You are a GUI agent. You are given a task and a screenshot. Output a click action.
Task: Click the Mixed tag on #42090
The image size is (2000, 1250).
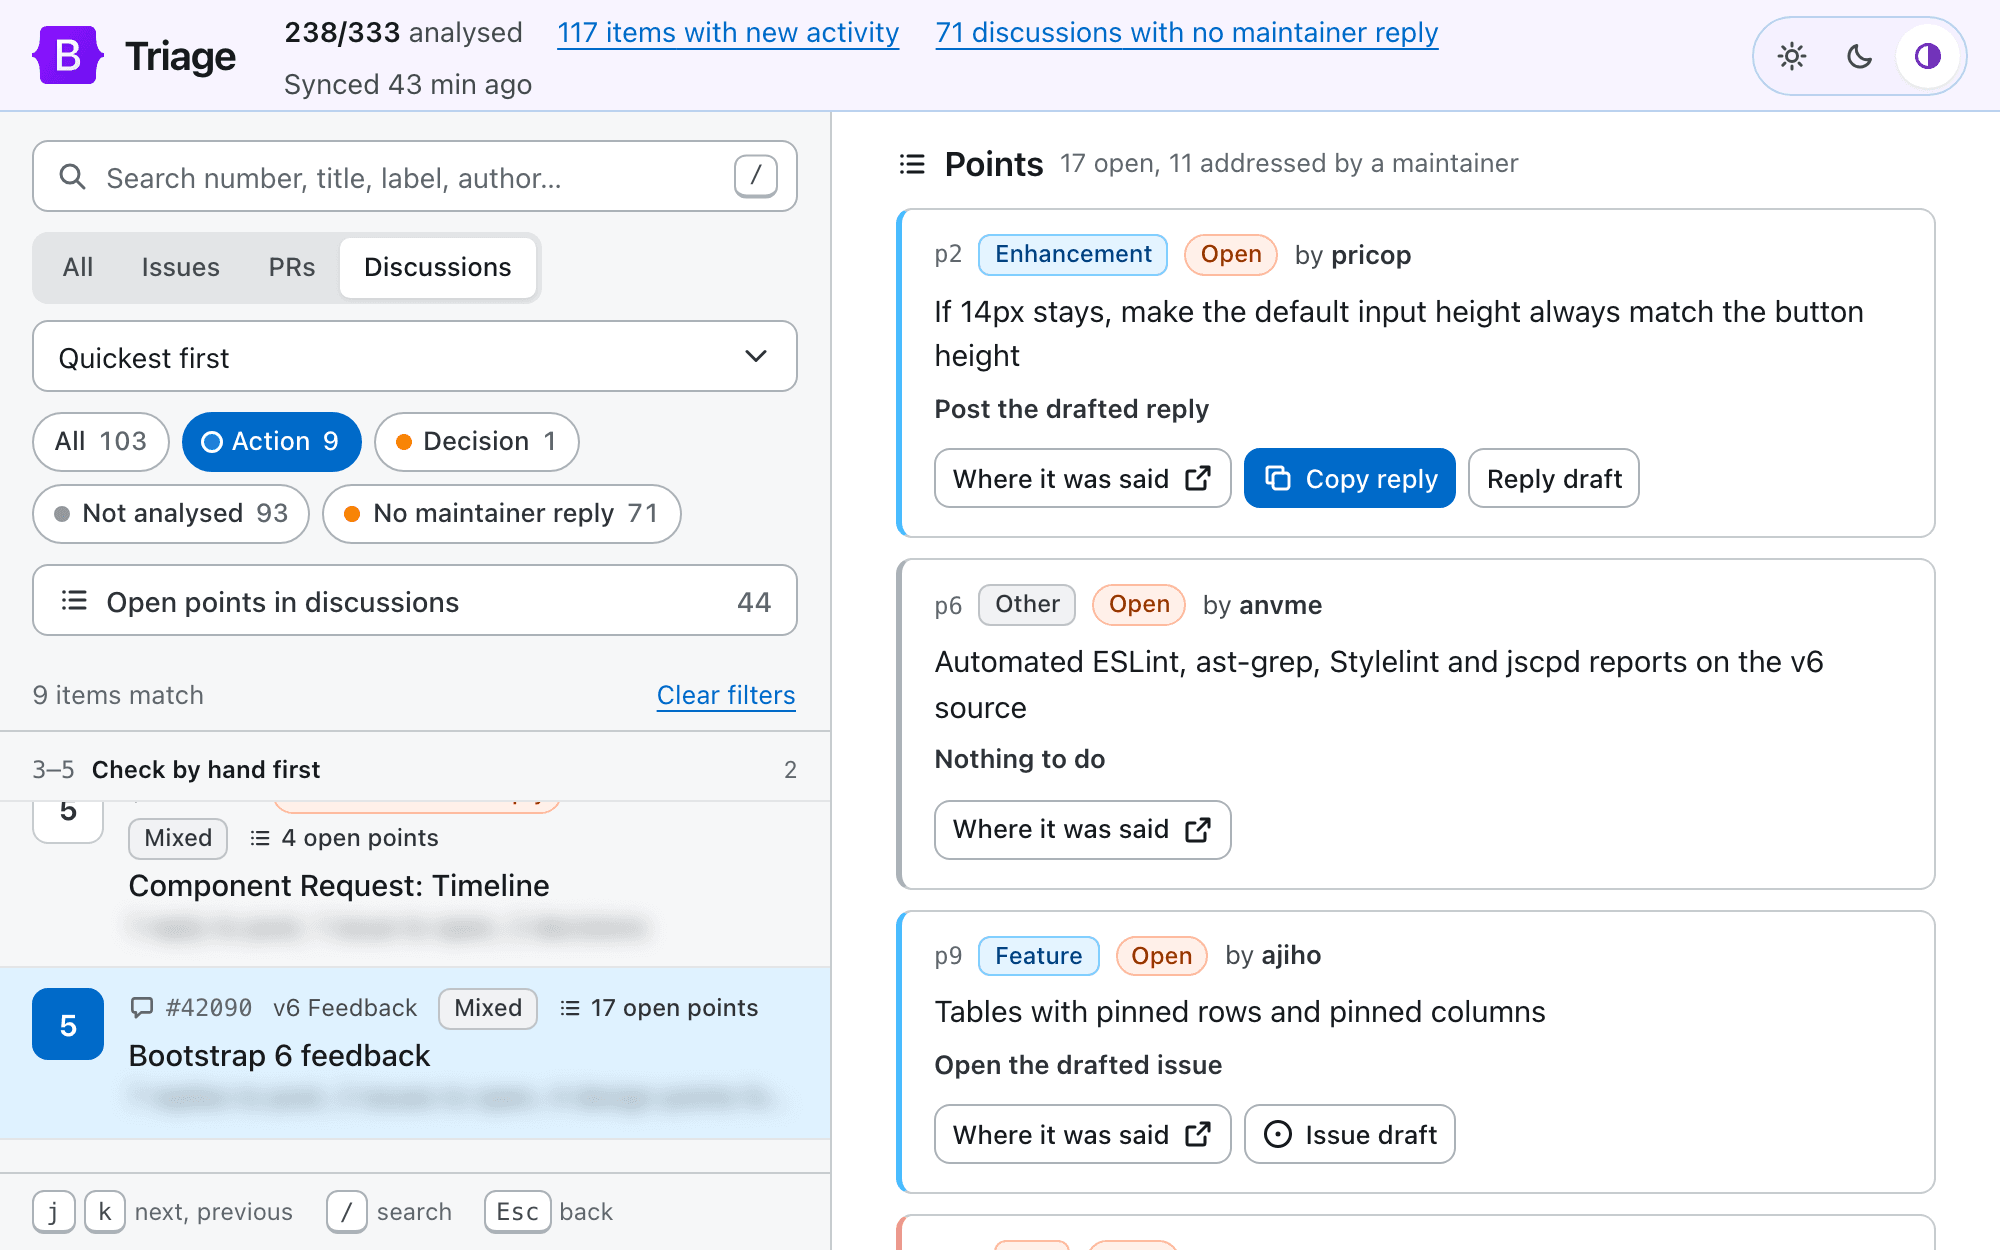pyautogui.click(x=488, y=1008)
